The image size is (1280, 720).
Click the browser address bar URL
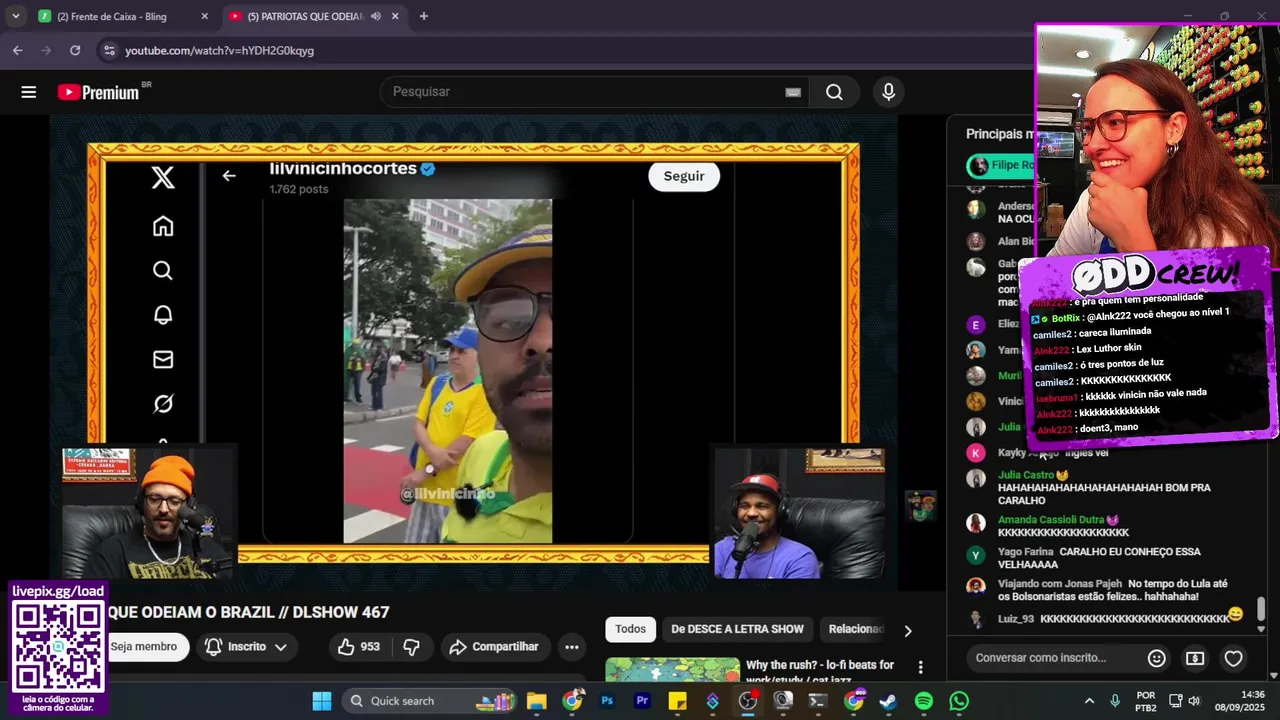point(219,50)
